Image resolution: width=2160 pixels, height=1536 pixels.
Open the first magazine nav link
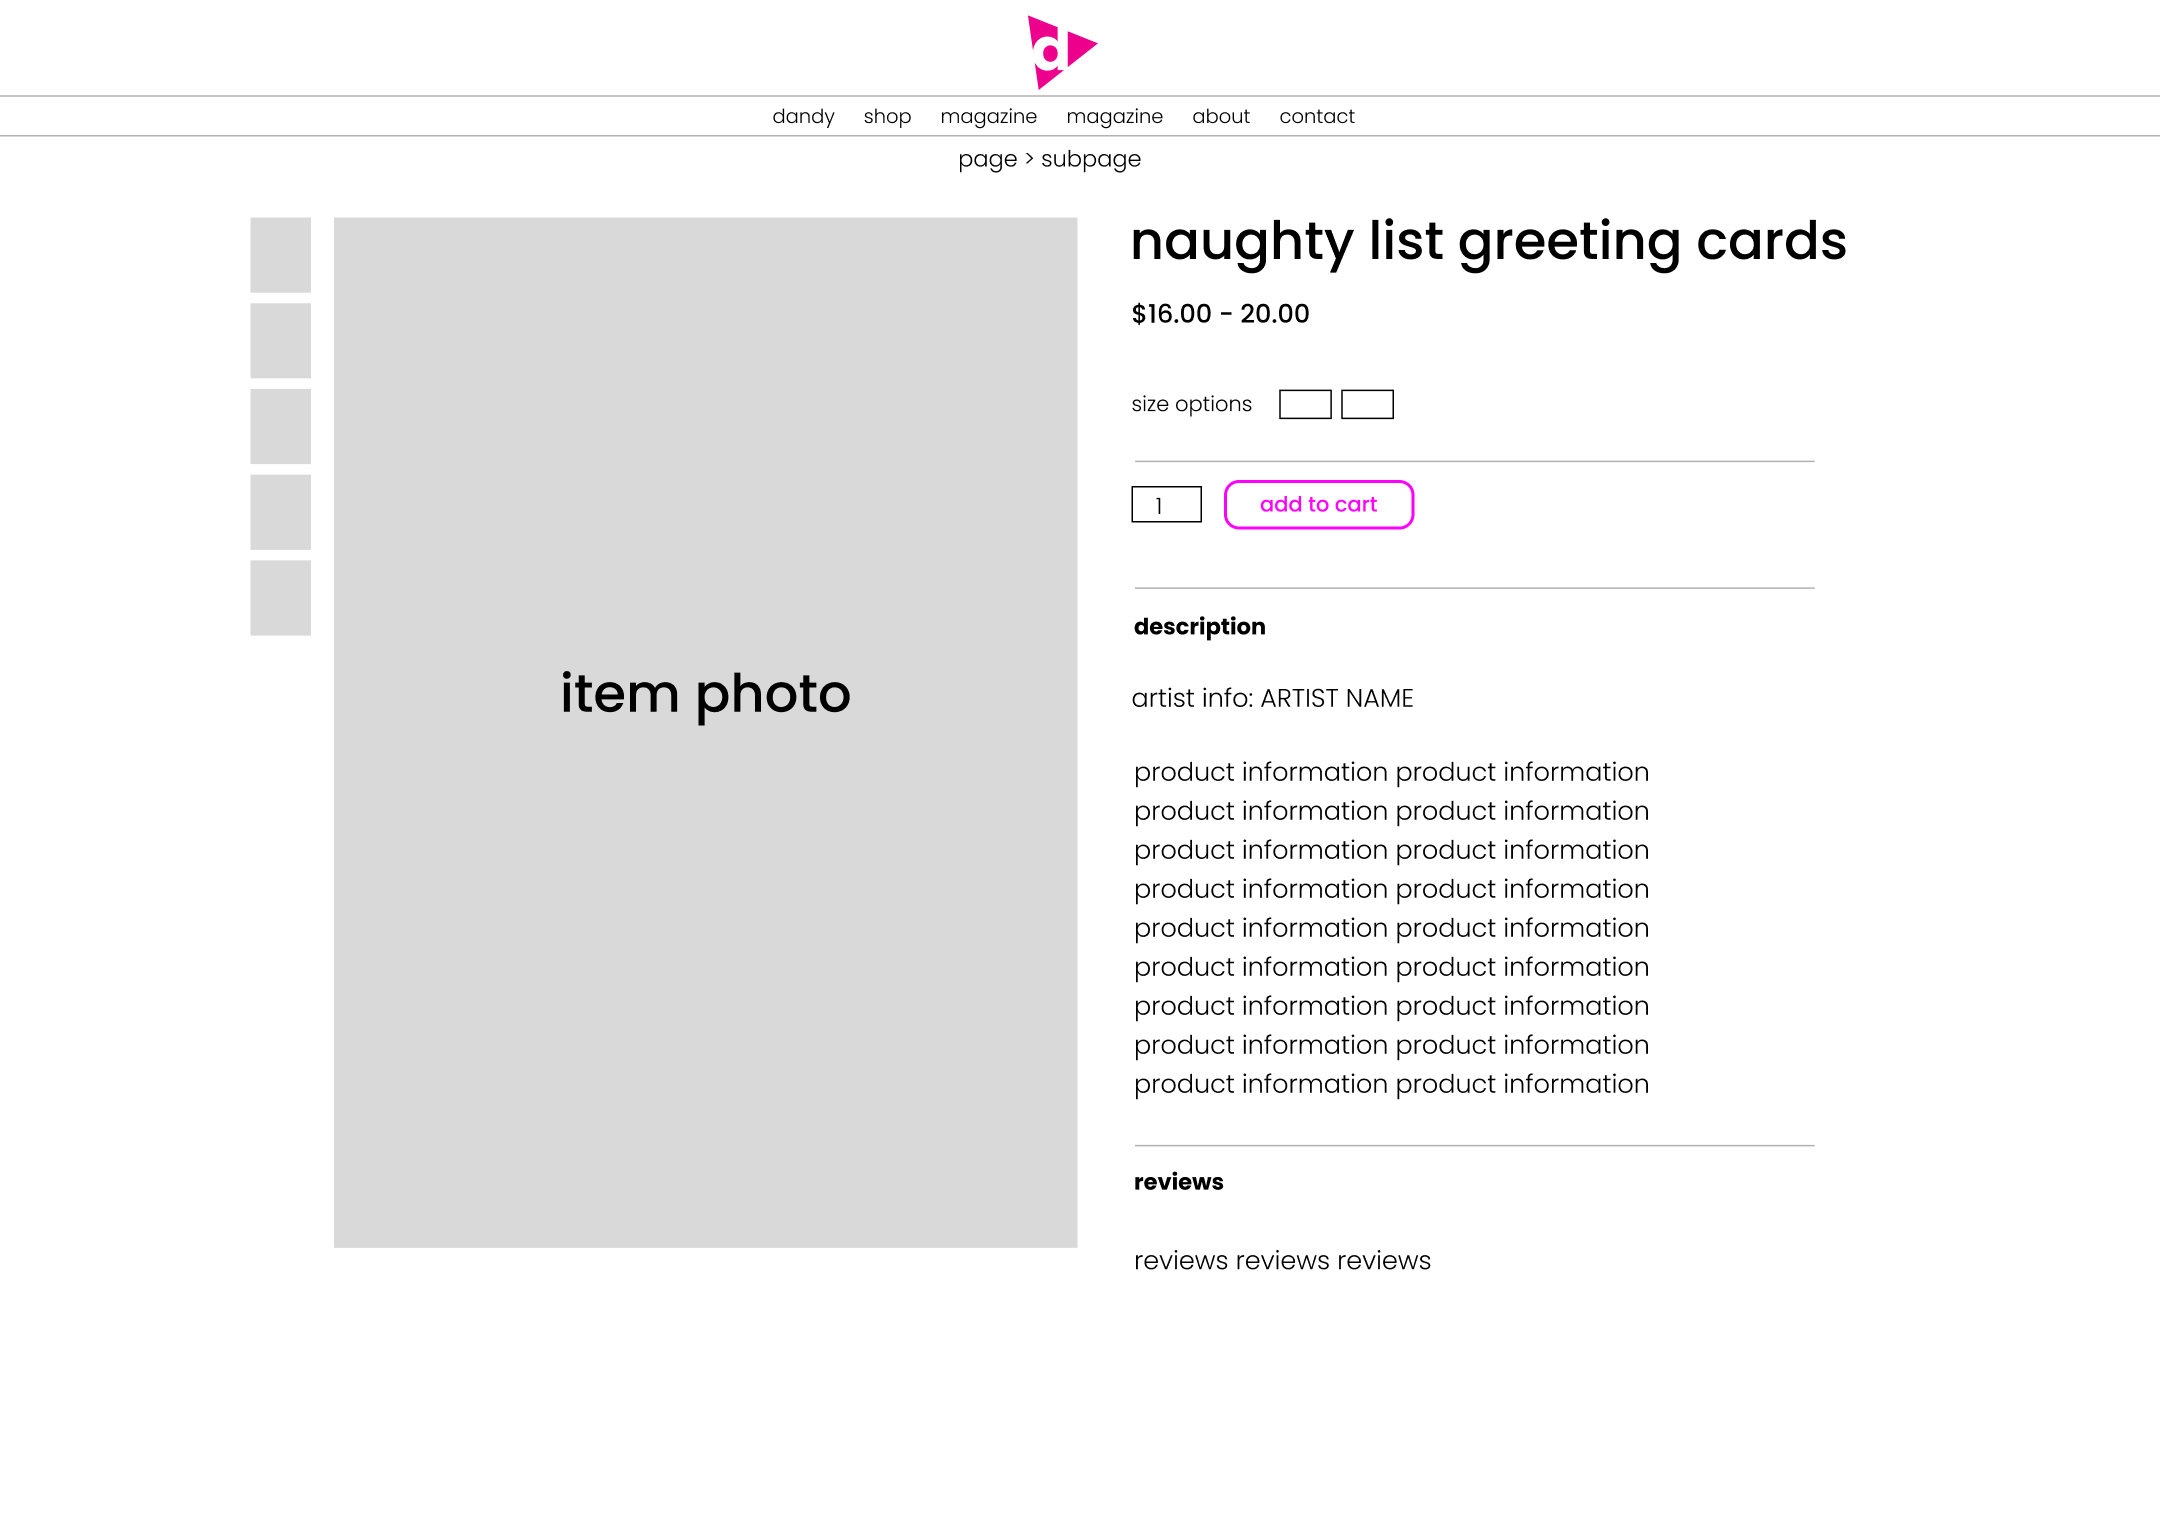pos(988,116)
